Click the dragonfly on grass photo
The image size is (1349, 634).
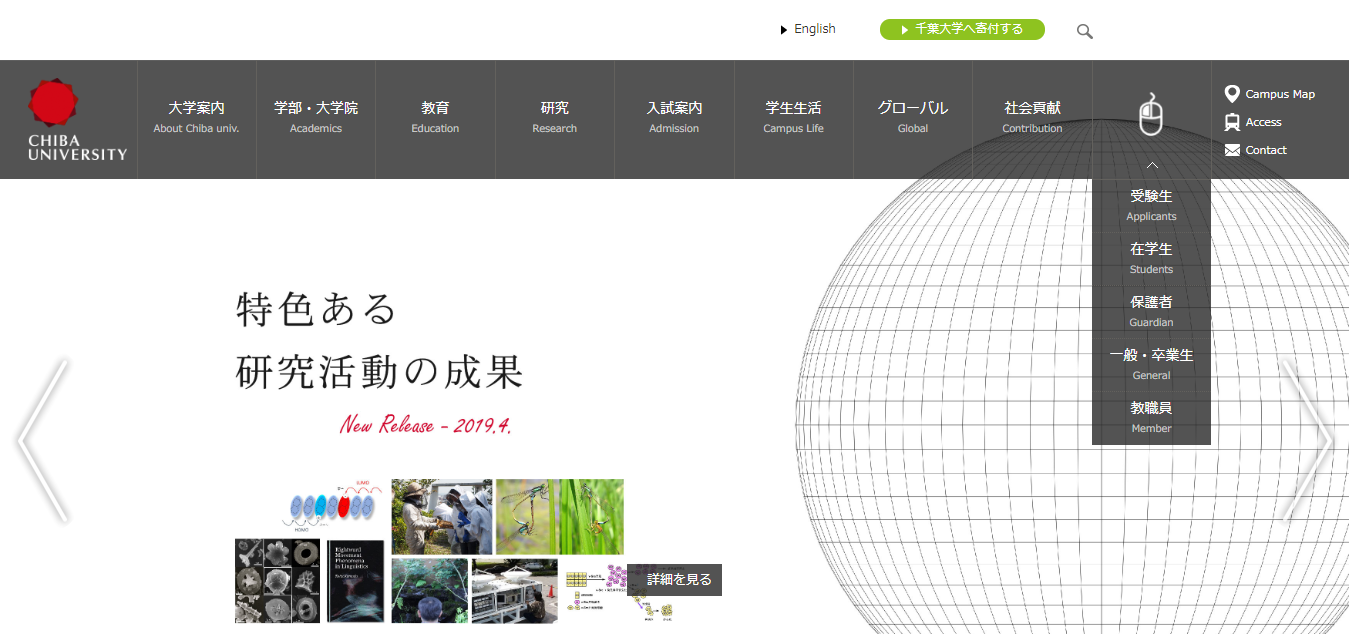point(560,517)
